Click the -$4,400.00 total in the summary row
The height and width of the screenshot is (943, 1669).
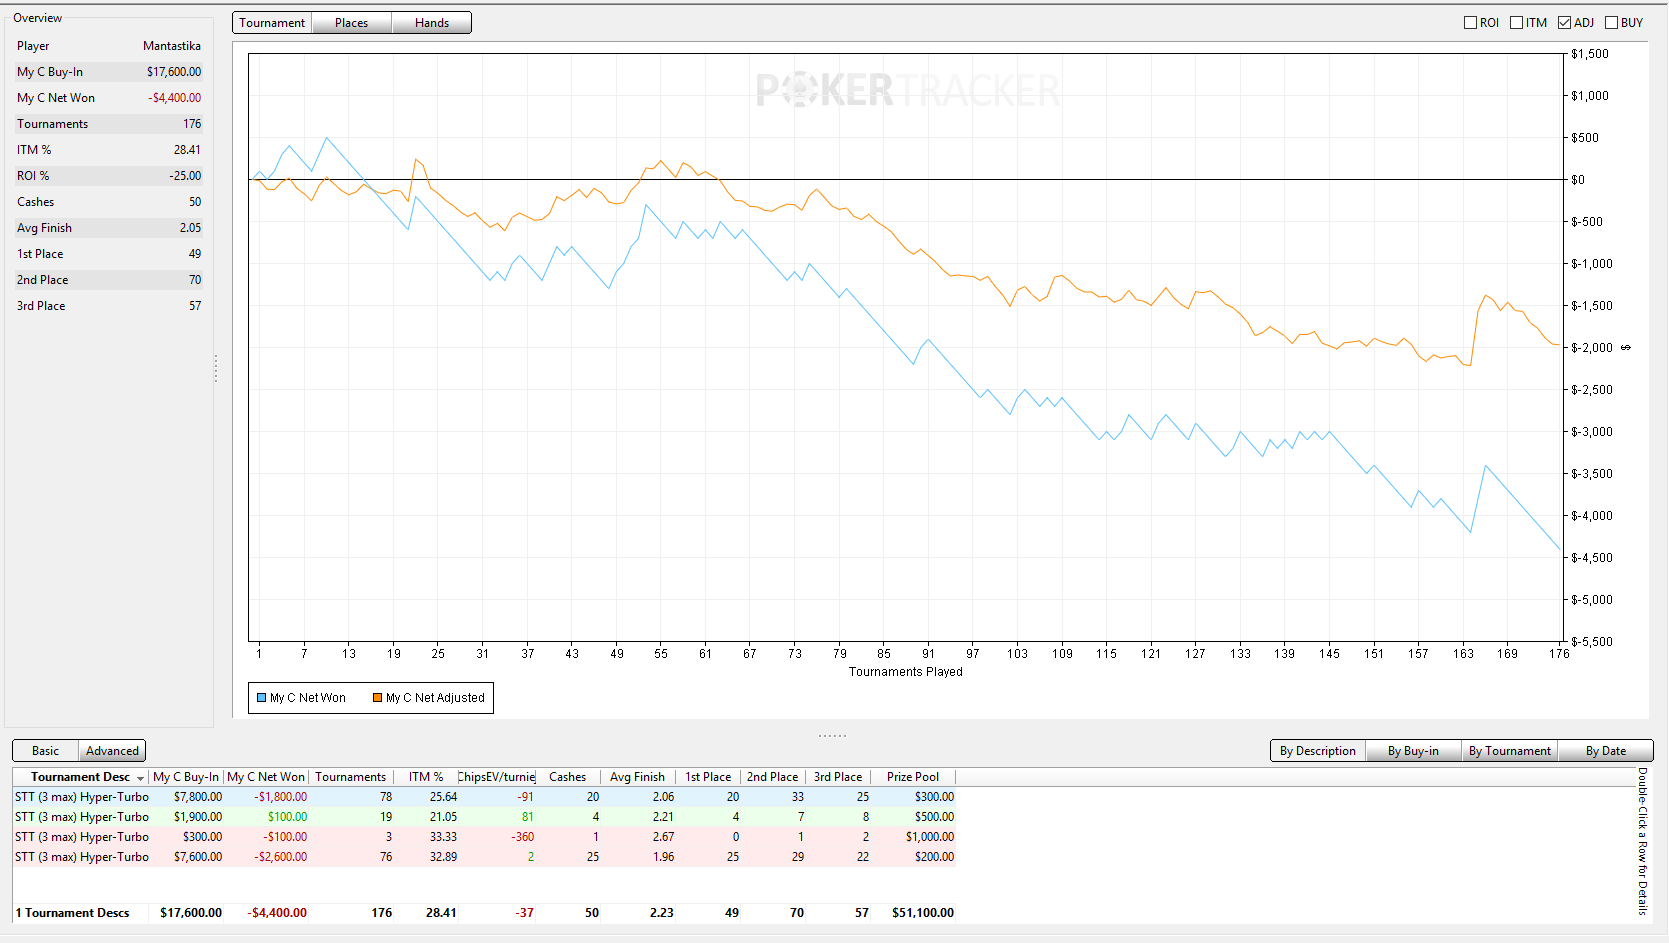click(x=279, y=913)
